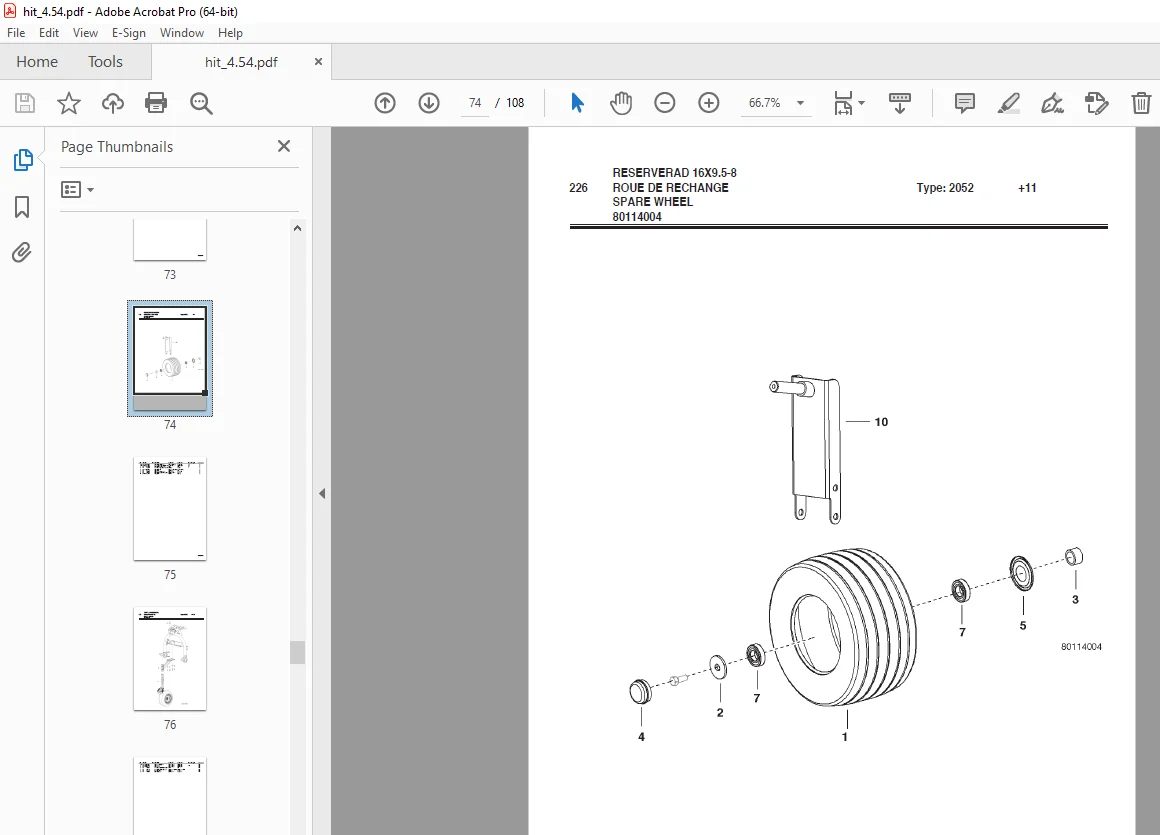Click the 66.7% zoom value field

click(x=765, y=103)
